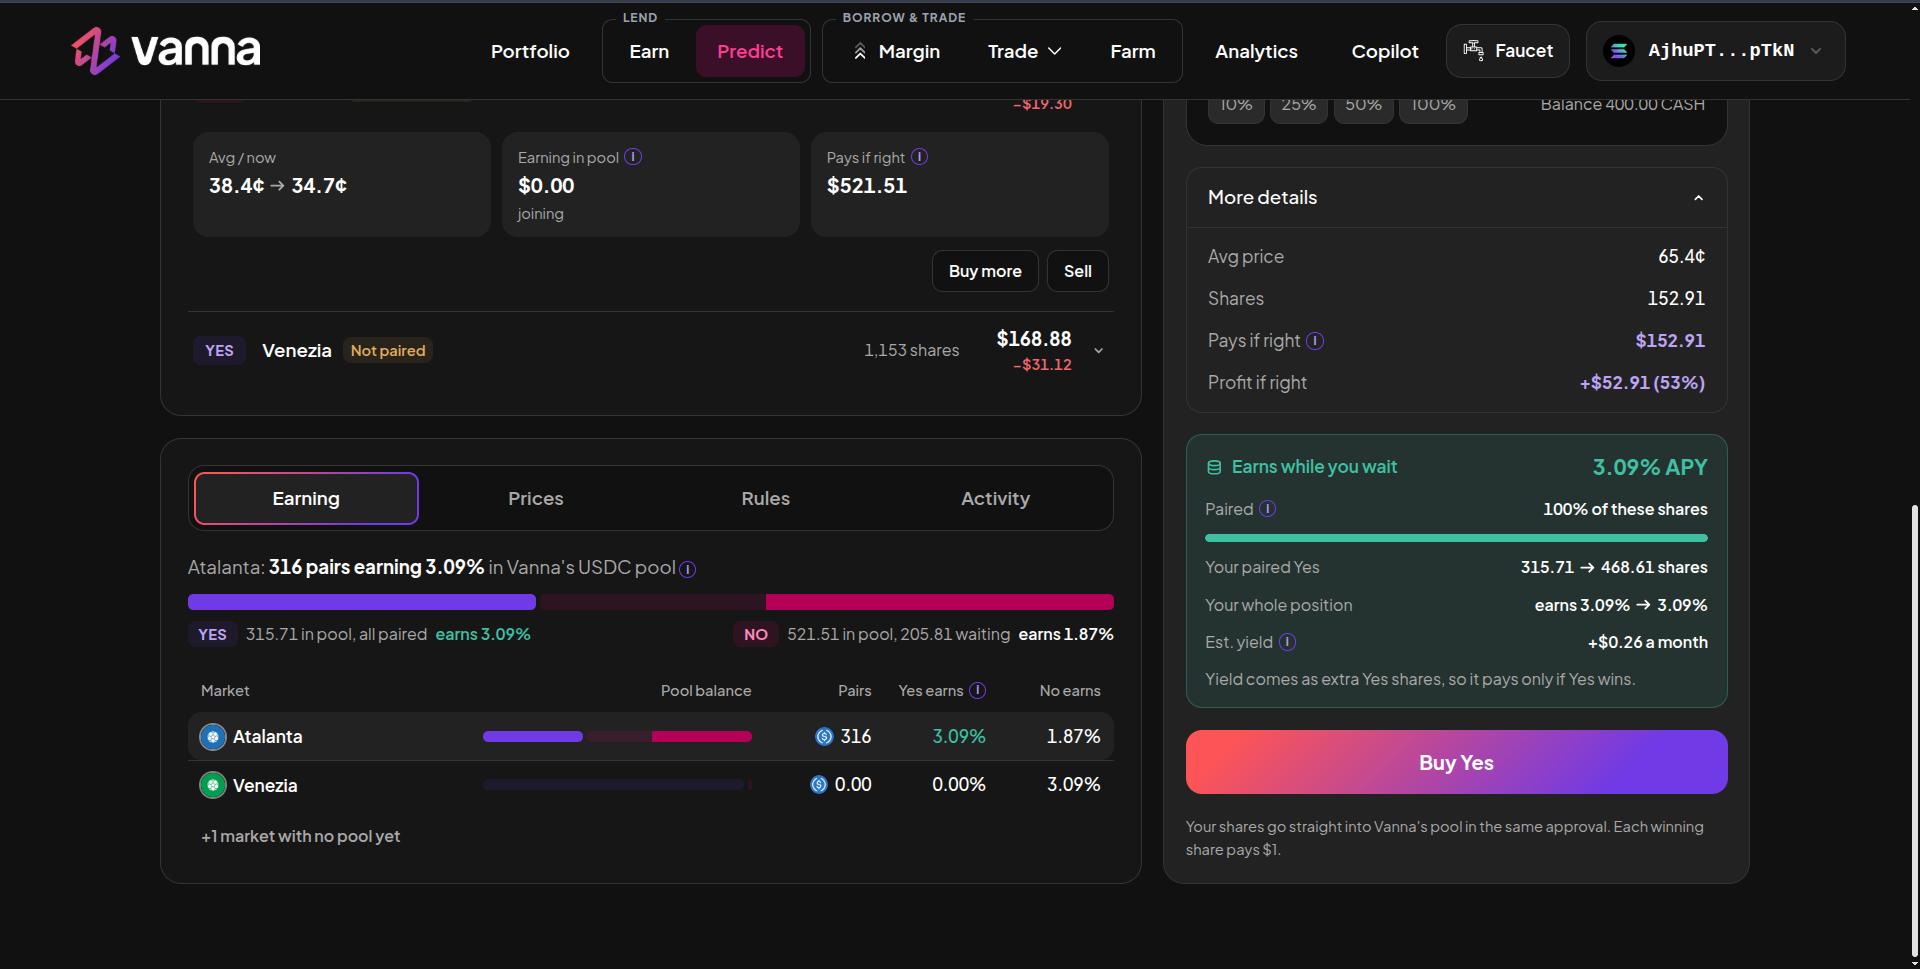Screen dimensions: 1920x969
Task: Click the Not paired badge on Venezia
Action: click(x=388, y=351)
